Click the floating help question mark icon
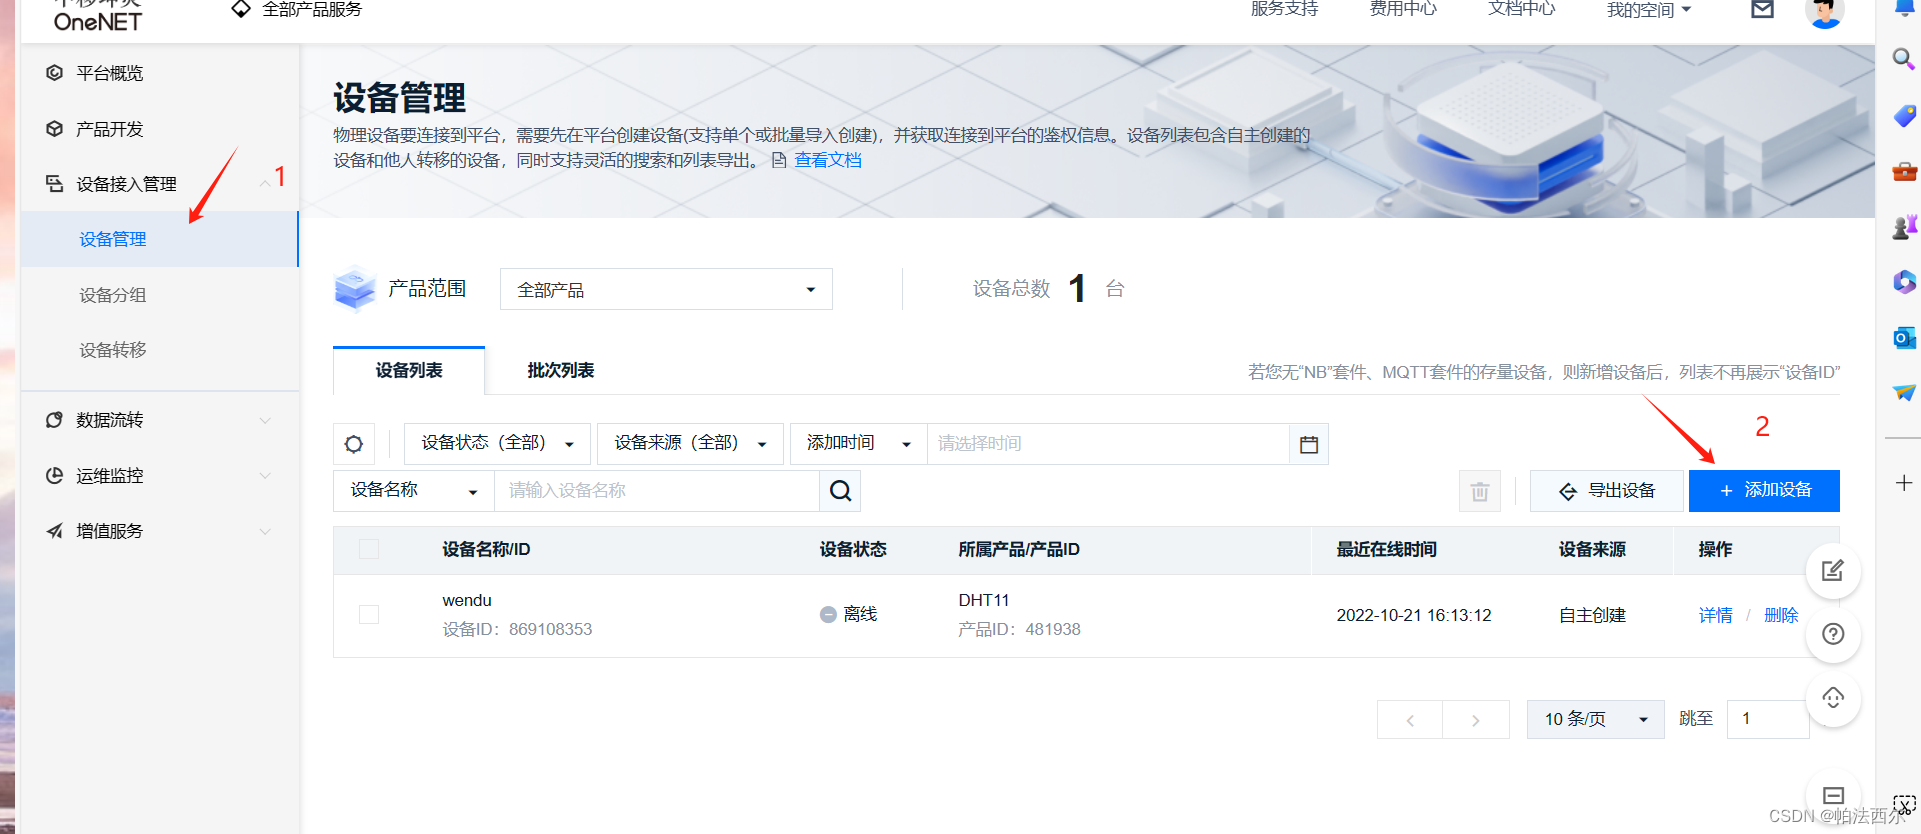1921x834 pixels. coord(1833,634)
